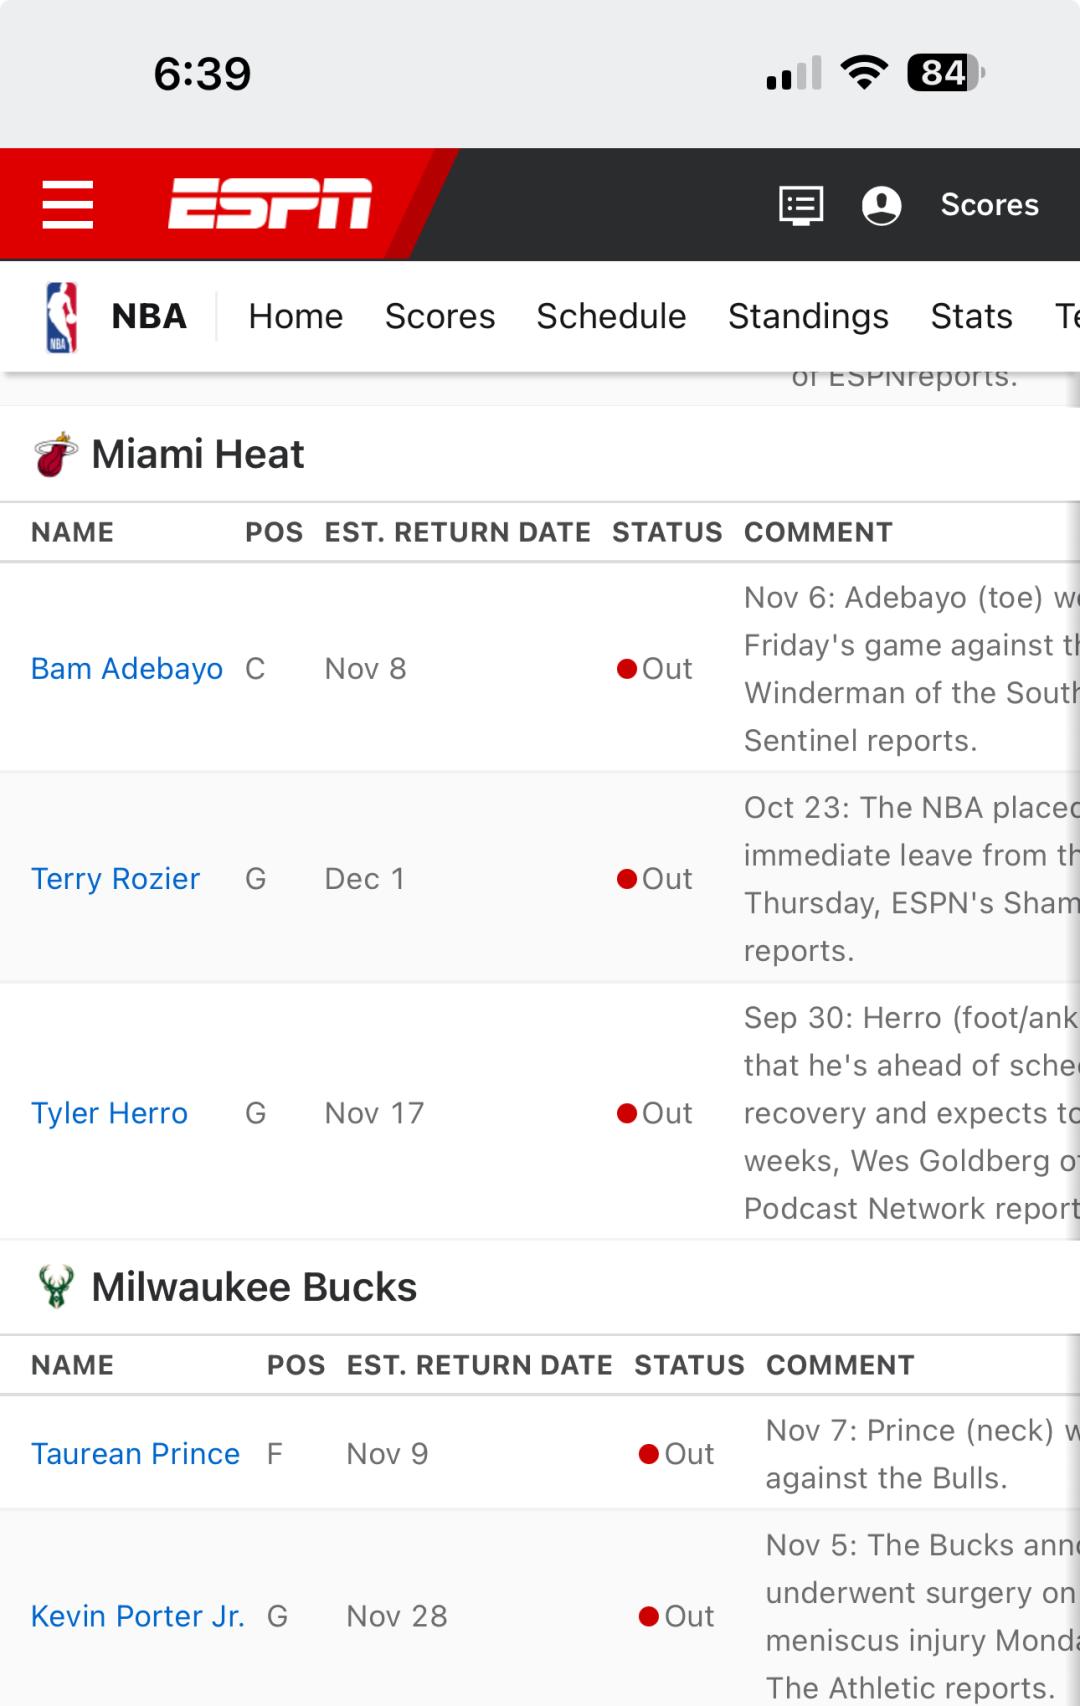This screenshot has width=1080, height=1706.
Task: Open Taurean Prince's player page
Action: [135, 1454]
